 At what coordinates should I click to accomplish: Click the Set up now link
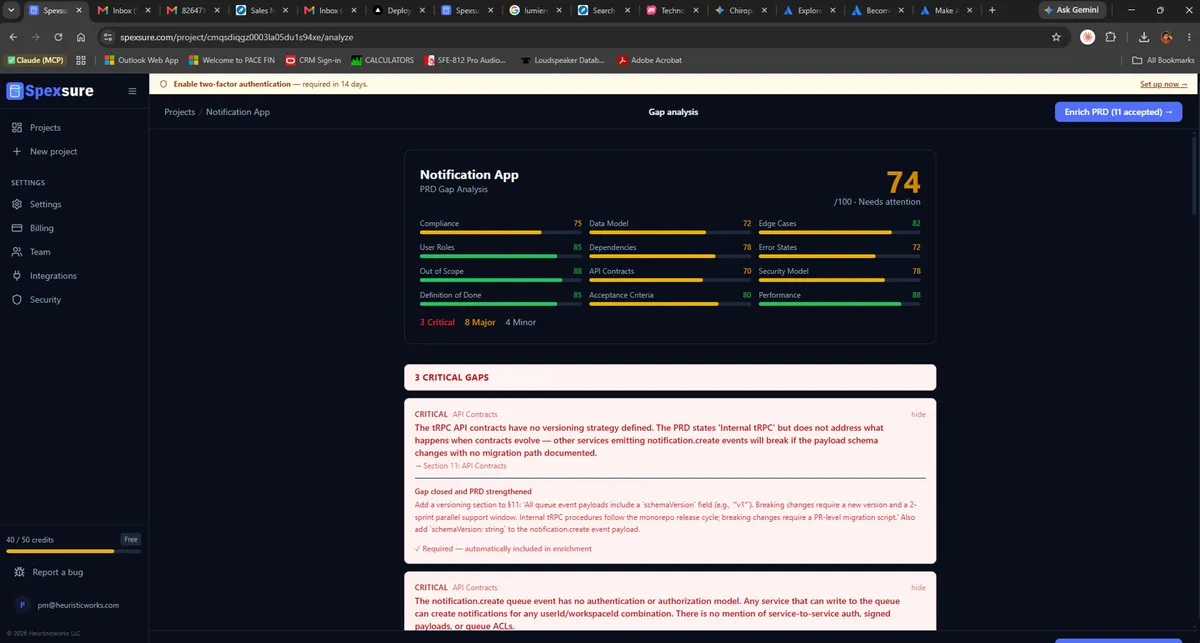[x=1164, y=84]
